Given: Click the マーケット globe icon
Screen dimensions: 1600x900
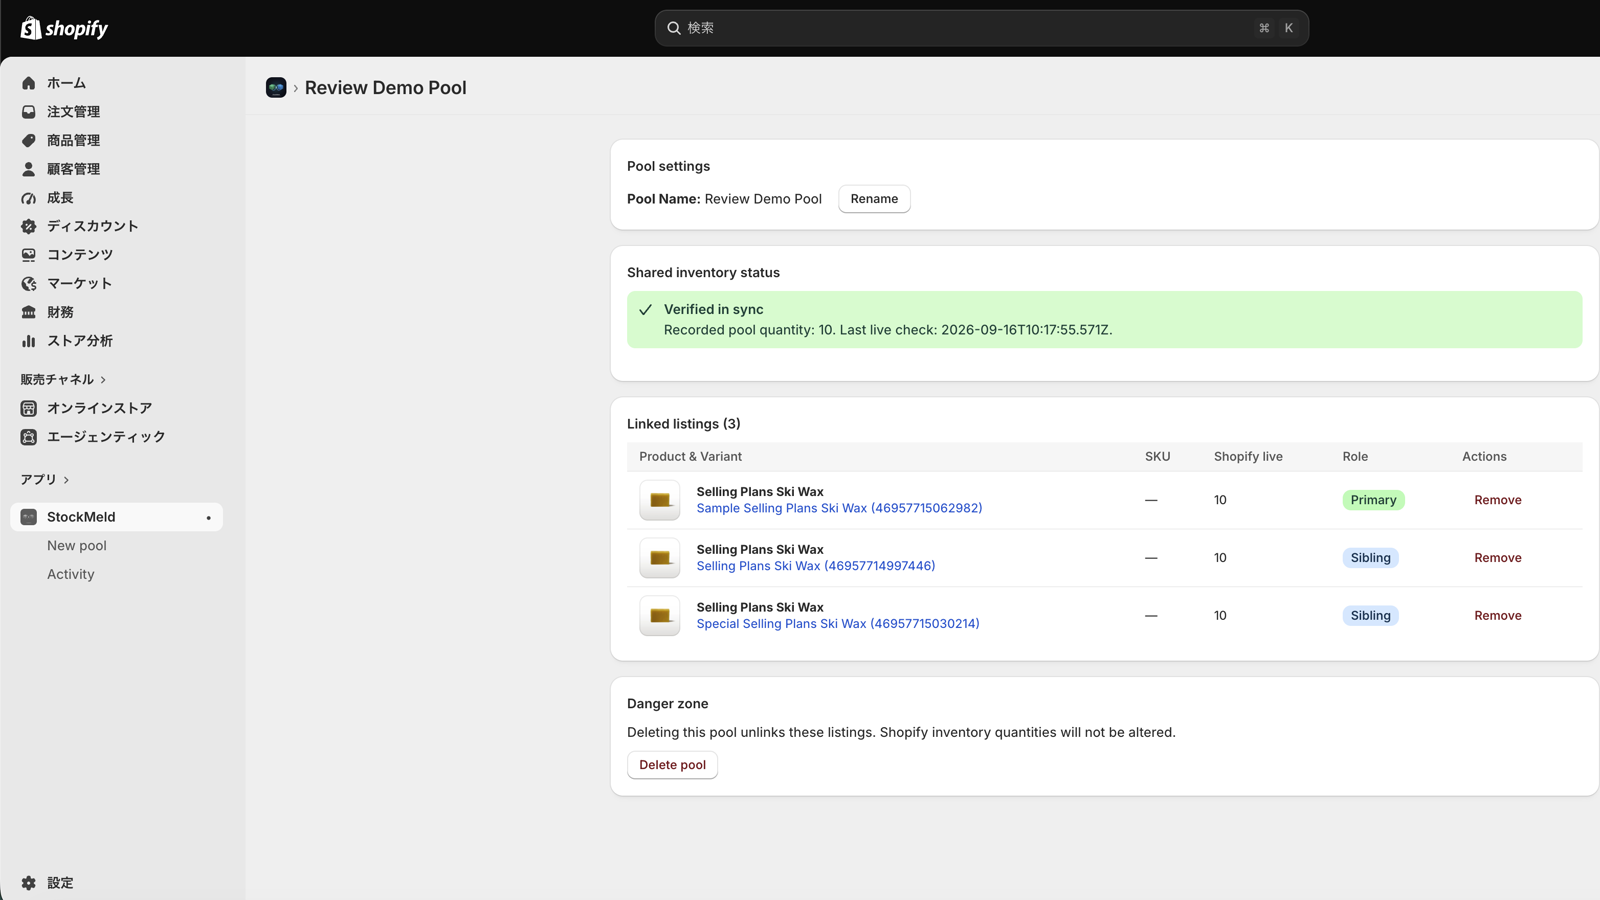Looking at the screenshot, I should (x=29, y=284).
